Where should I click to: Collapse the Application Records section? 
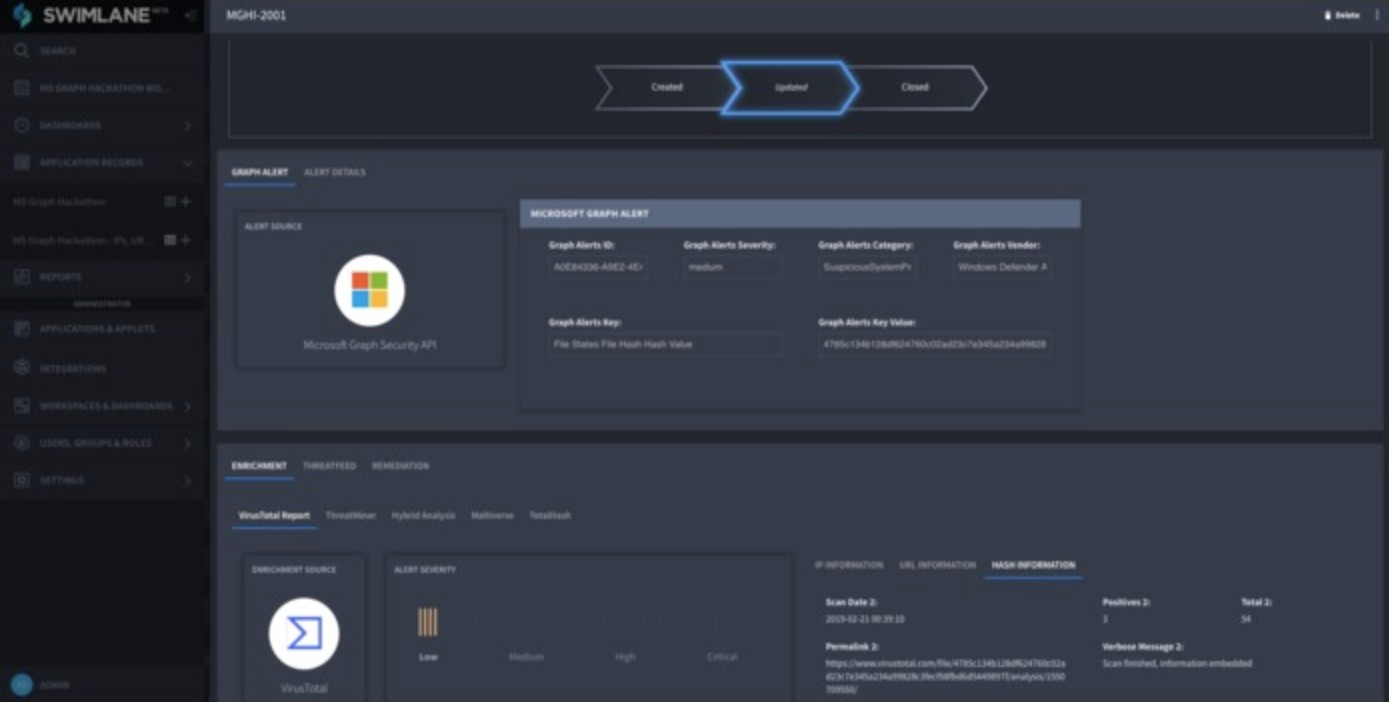(x=185, y=163)
